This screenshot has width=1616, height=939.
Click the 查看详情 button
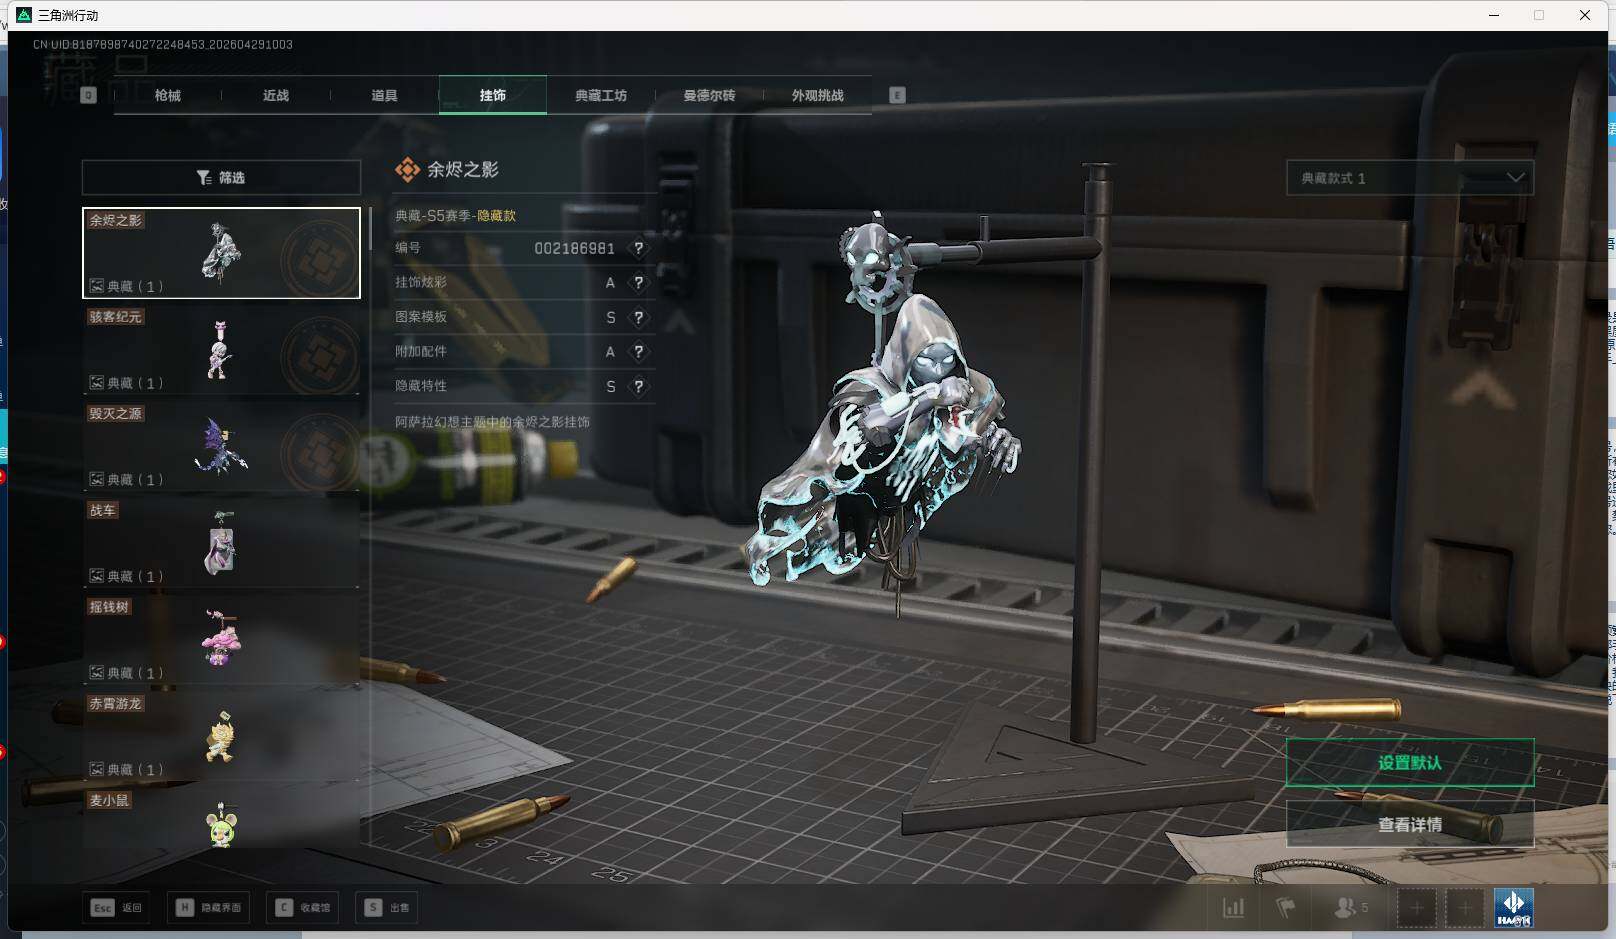click(x=1409, y=825)
